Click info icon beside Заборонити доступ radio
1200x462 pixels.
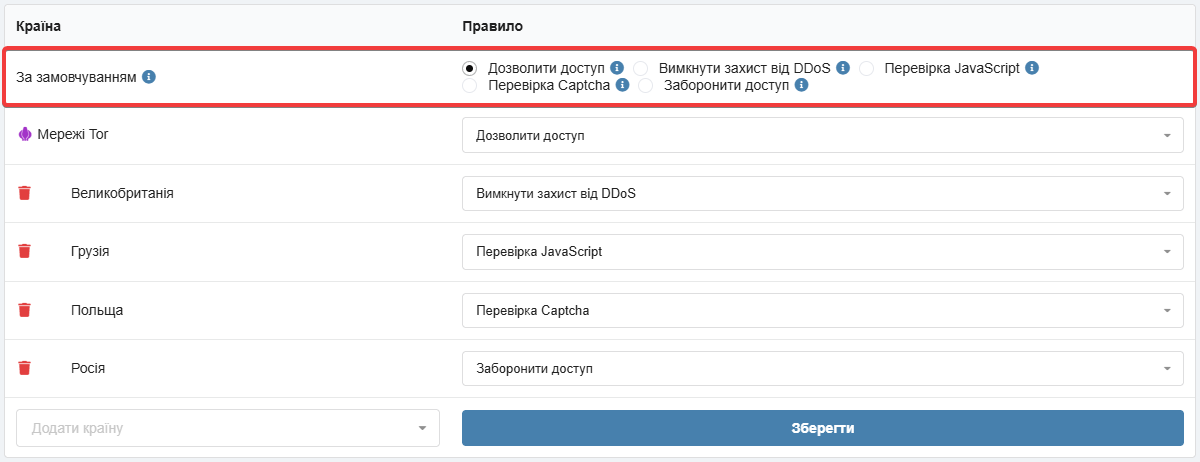point(801,85)
